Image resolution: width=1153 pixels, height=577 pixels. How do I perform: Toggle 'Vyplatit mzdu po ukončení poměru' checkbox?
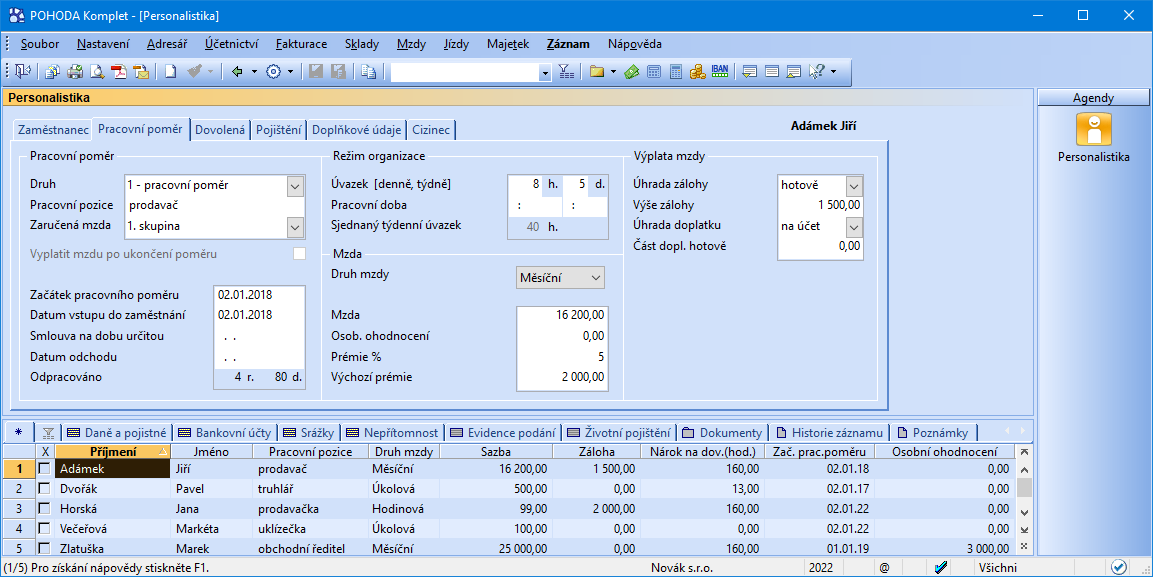(x=299, y=254)
